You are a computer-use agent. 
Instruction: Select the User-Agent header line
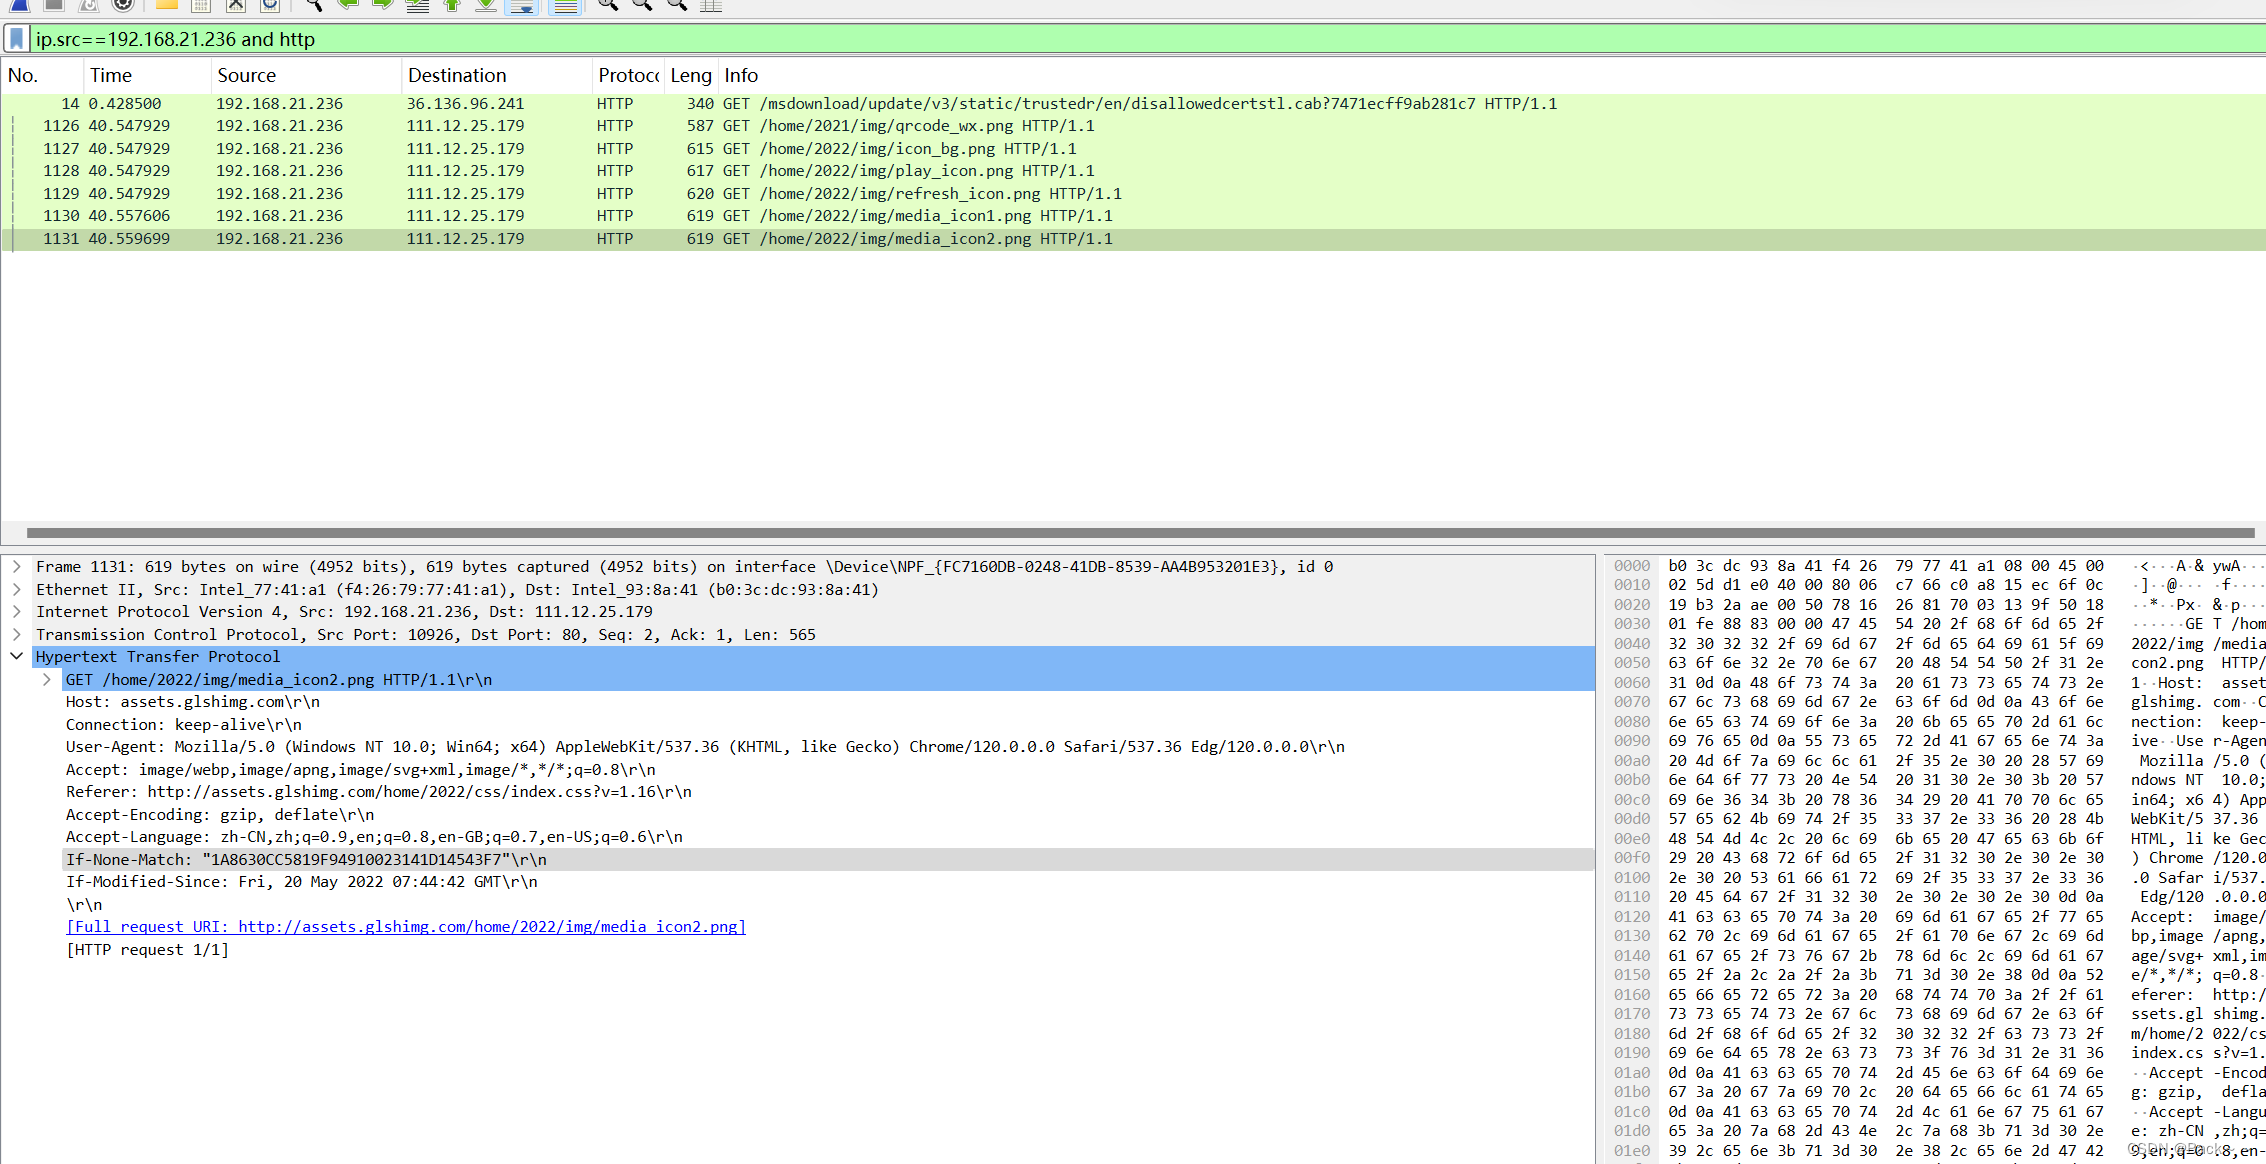705,747
